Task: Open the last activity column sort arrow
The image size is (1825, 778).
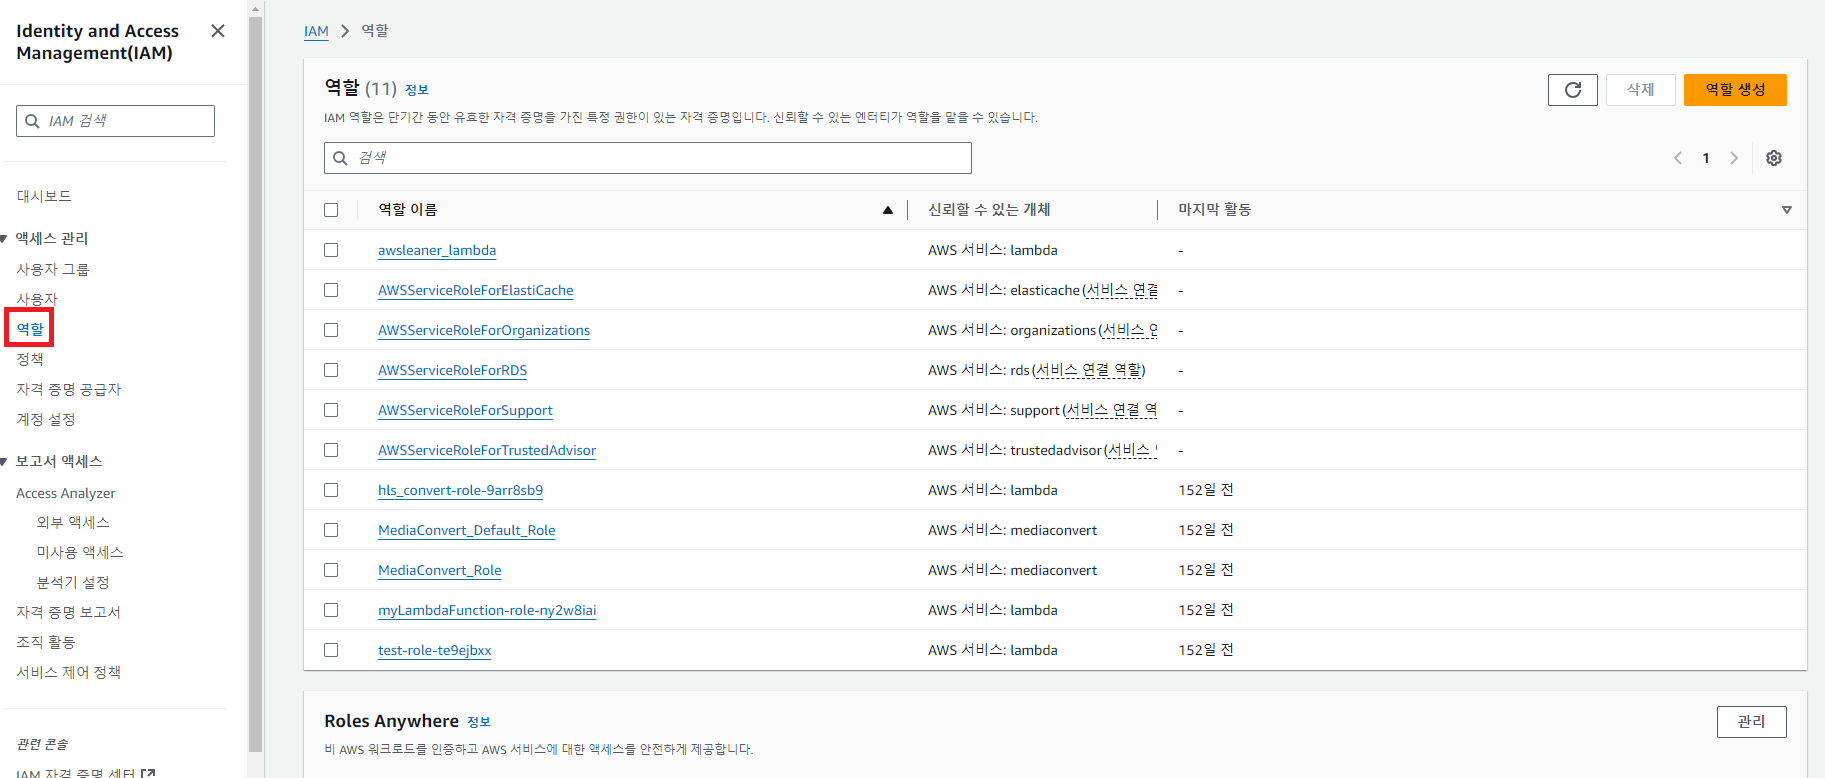Action: [x=1786, y=210]
